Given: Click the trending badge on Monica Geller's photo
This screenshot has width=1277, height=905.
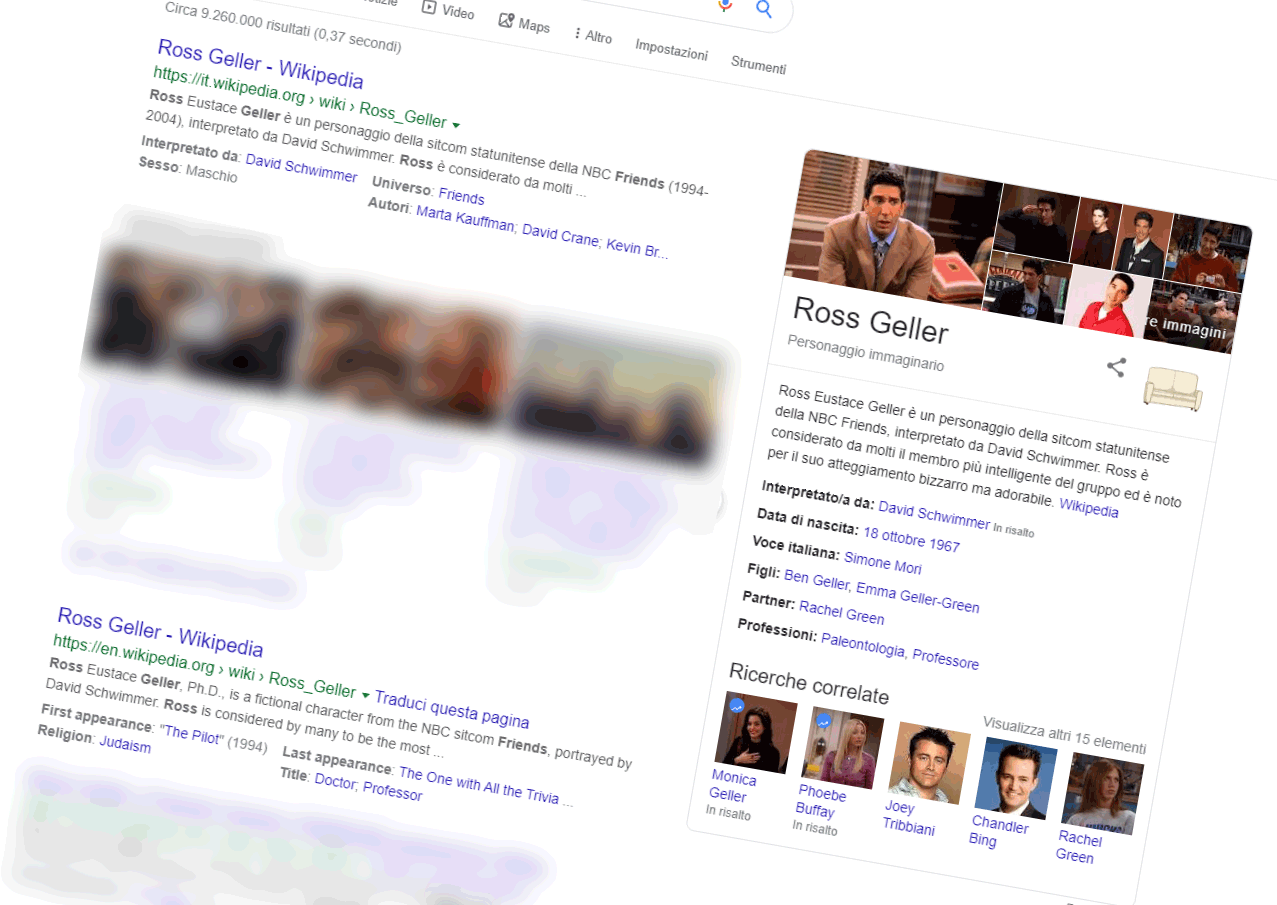Looking at the screenshot, I should [737, 705].
